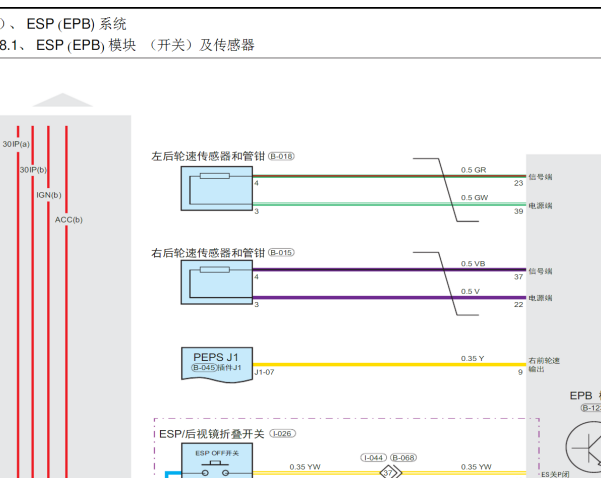The image size is (601, 478).
Task: Click the ESP/后视镜折叠开关 label
Action: [x=212, y=434]
